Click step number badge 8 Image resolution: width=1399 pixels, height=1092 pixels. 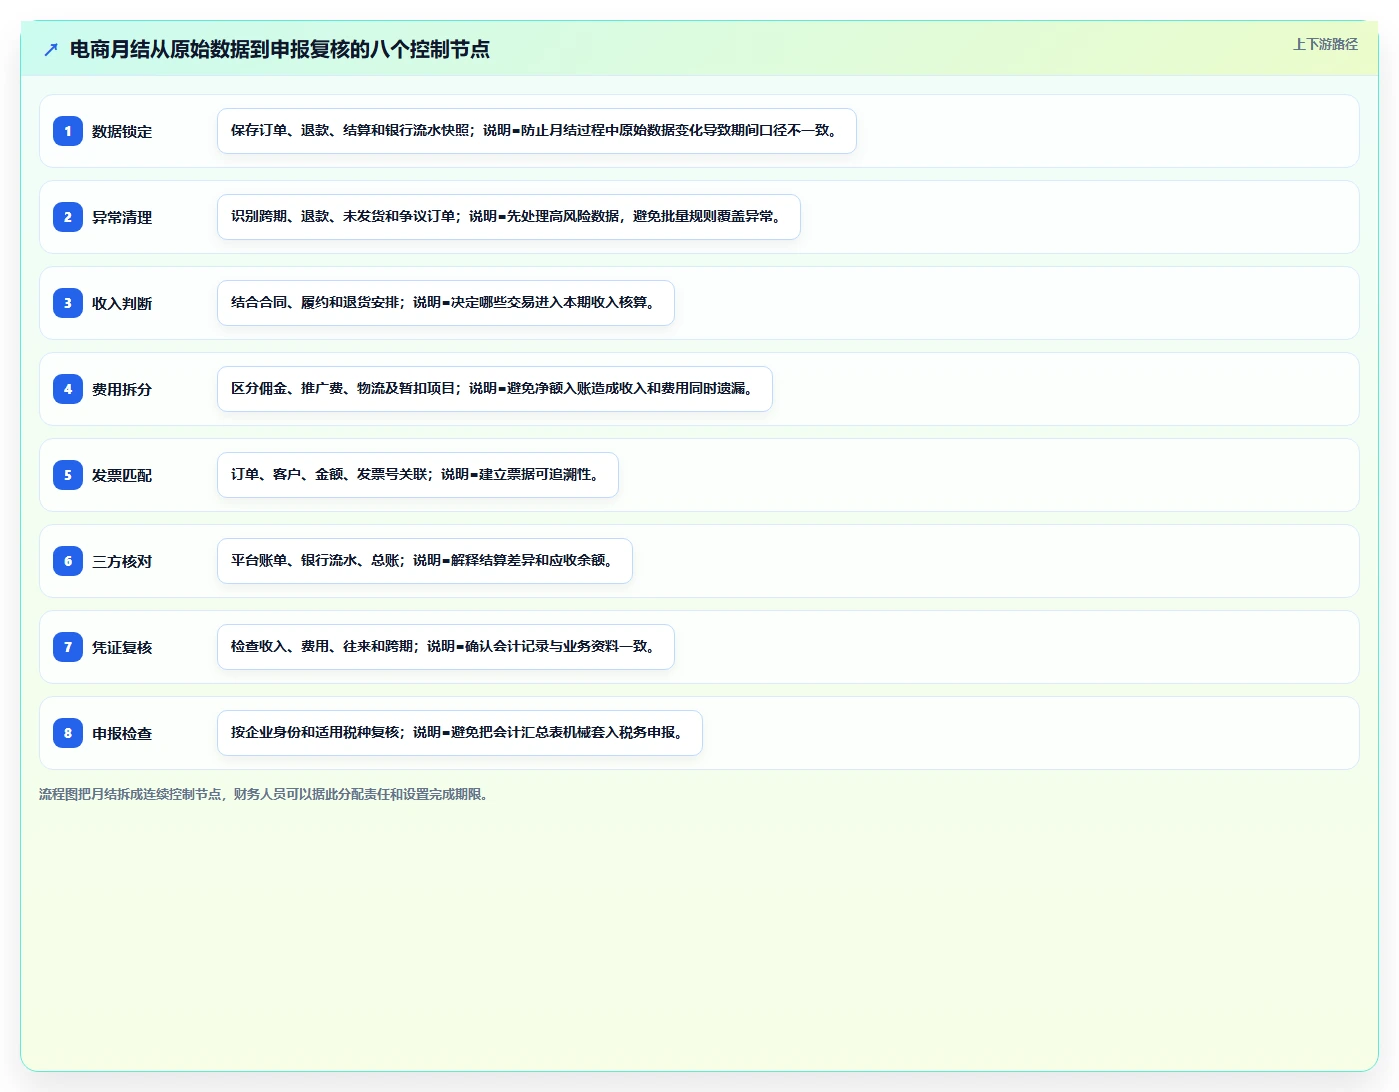click(x=68, y=733)
